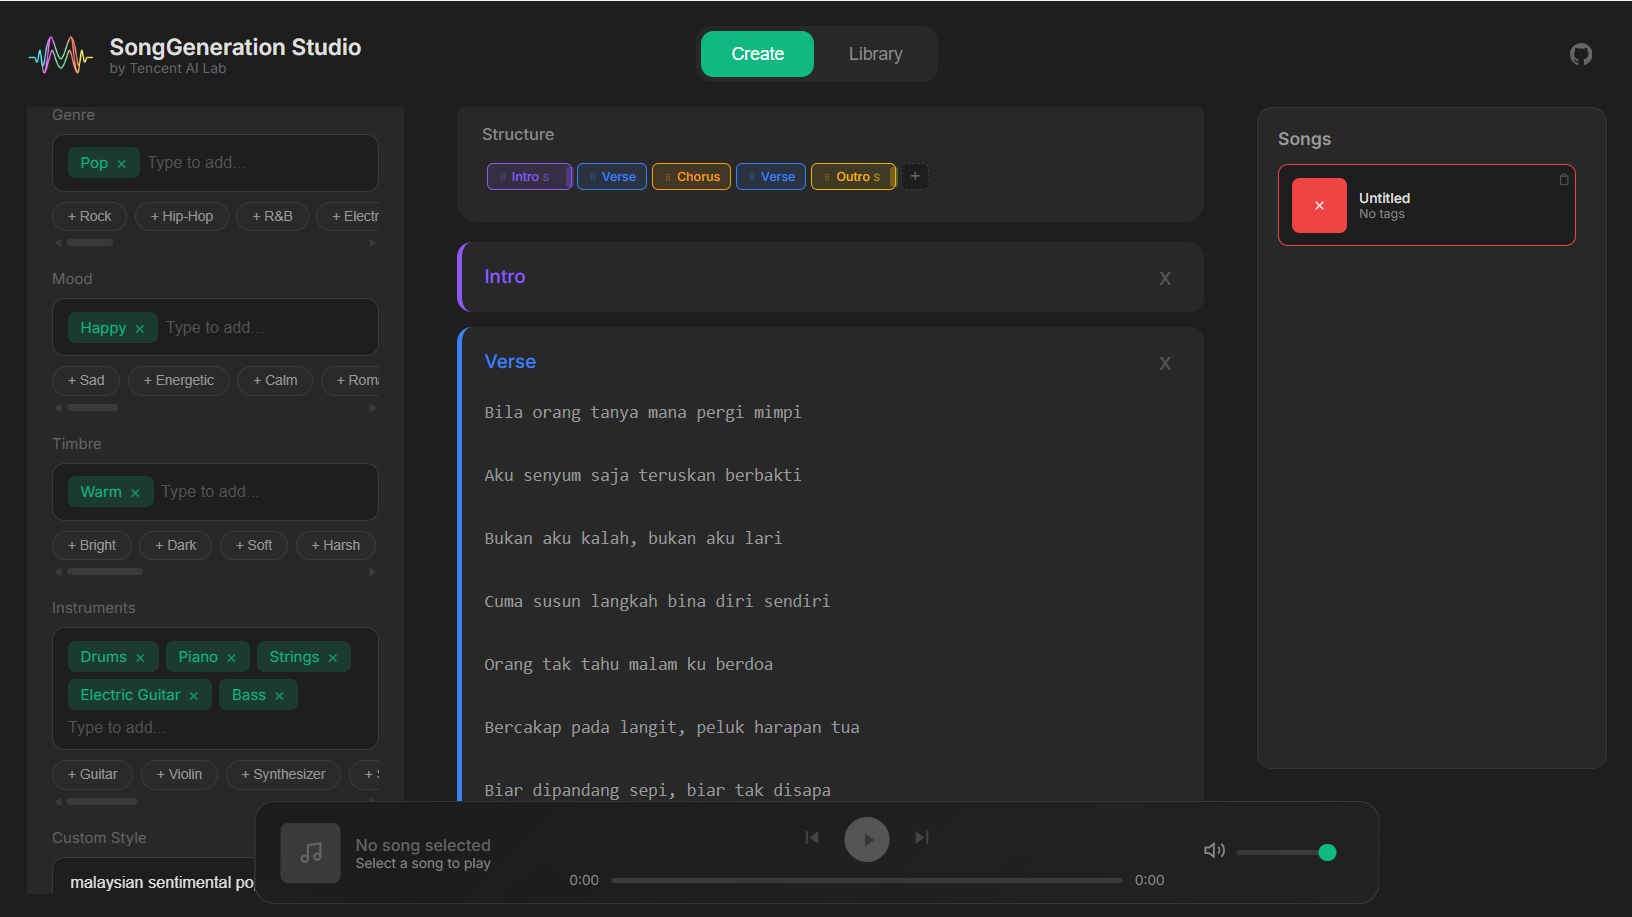Mute the player volume speaker icon
Screen dimensions: 1632x917
pyautogui.click(x=1214, y=850)
